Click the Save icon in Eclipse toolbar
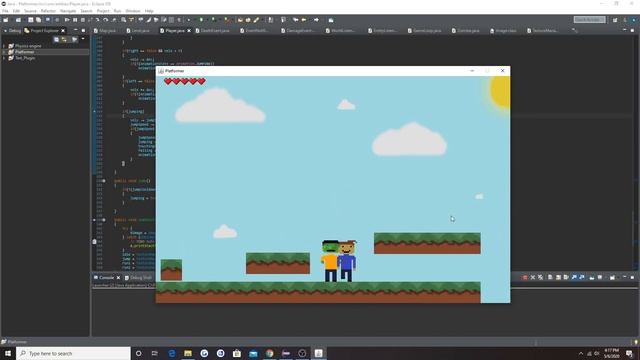Image resolution: width=640 pixels, height=360 pixels. (31, 20)
